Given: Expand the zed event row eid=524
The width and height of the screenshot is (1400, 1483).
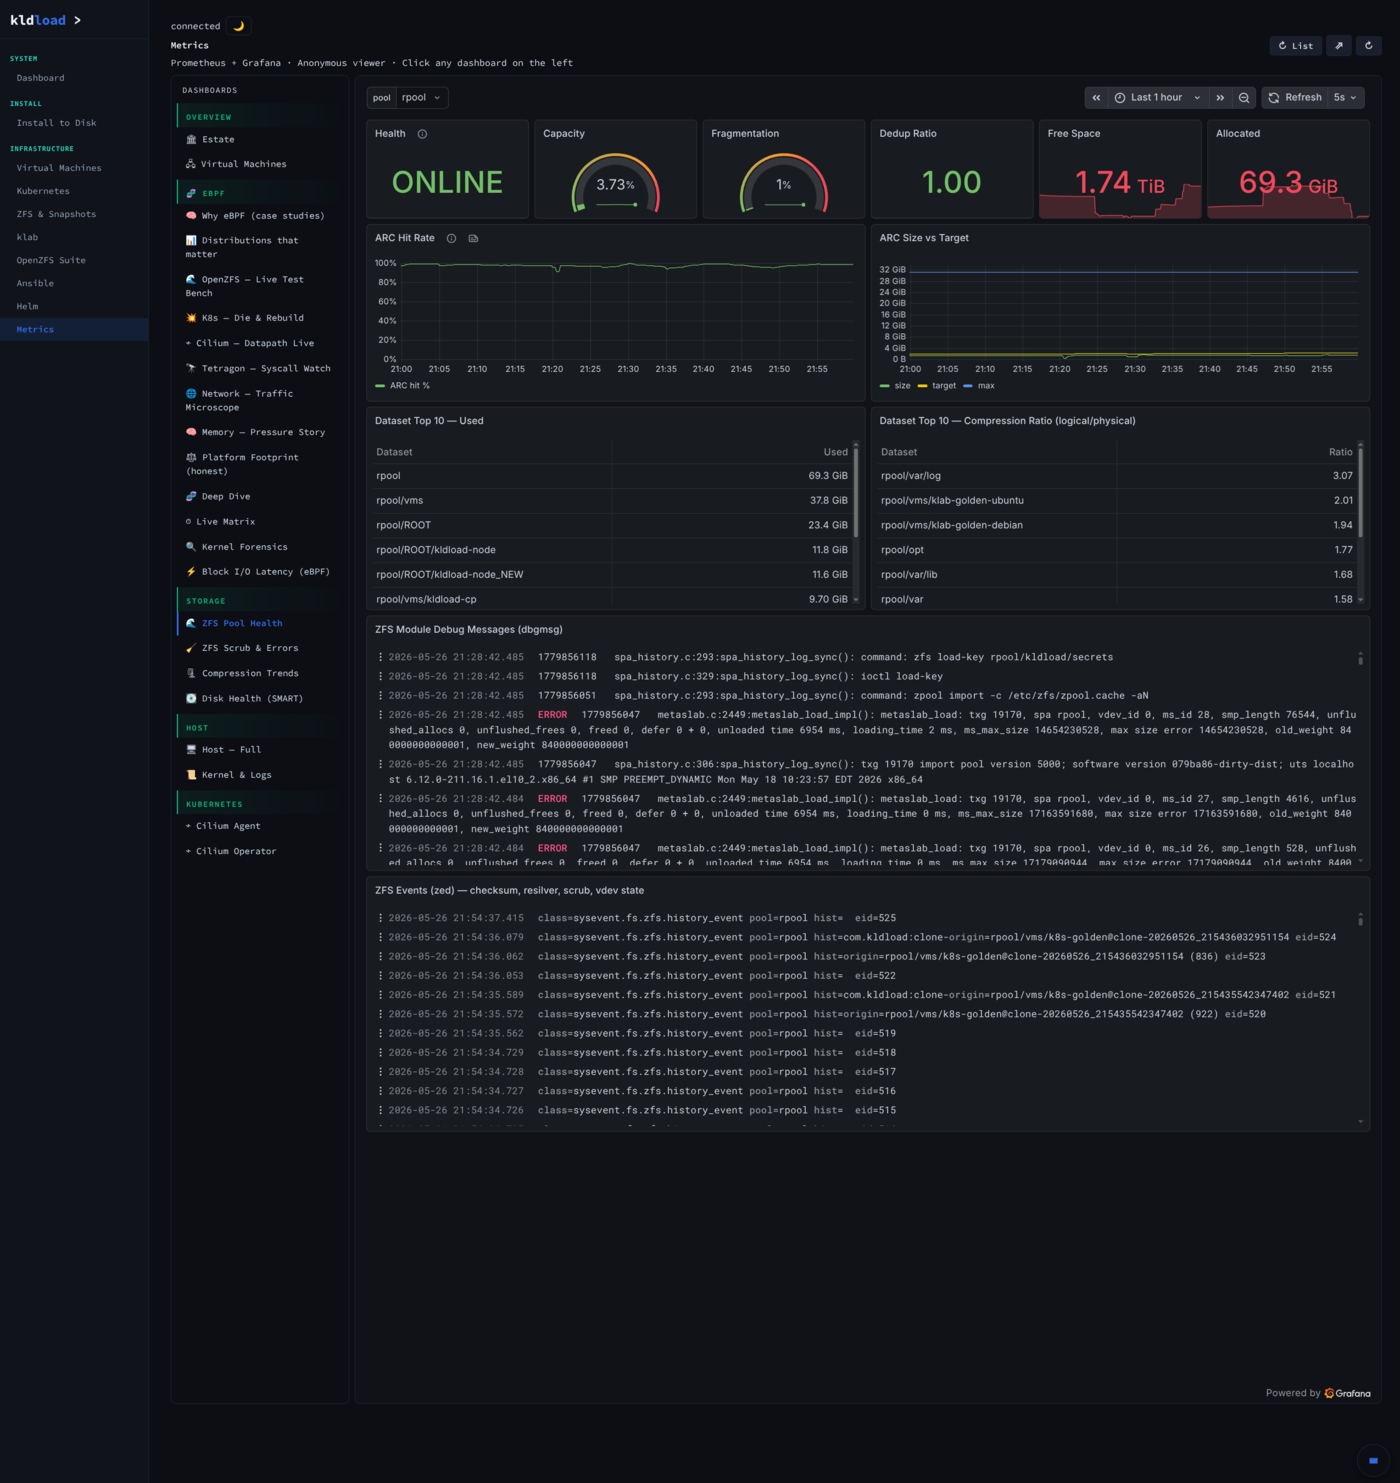Looking at the screenshot, I should point(866,937).
